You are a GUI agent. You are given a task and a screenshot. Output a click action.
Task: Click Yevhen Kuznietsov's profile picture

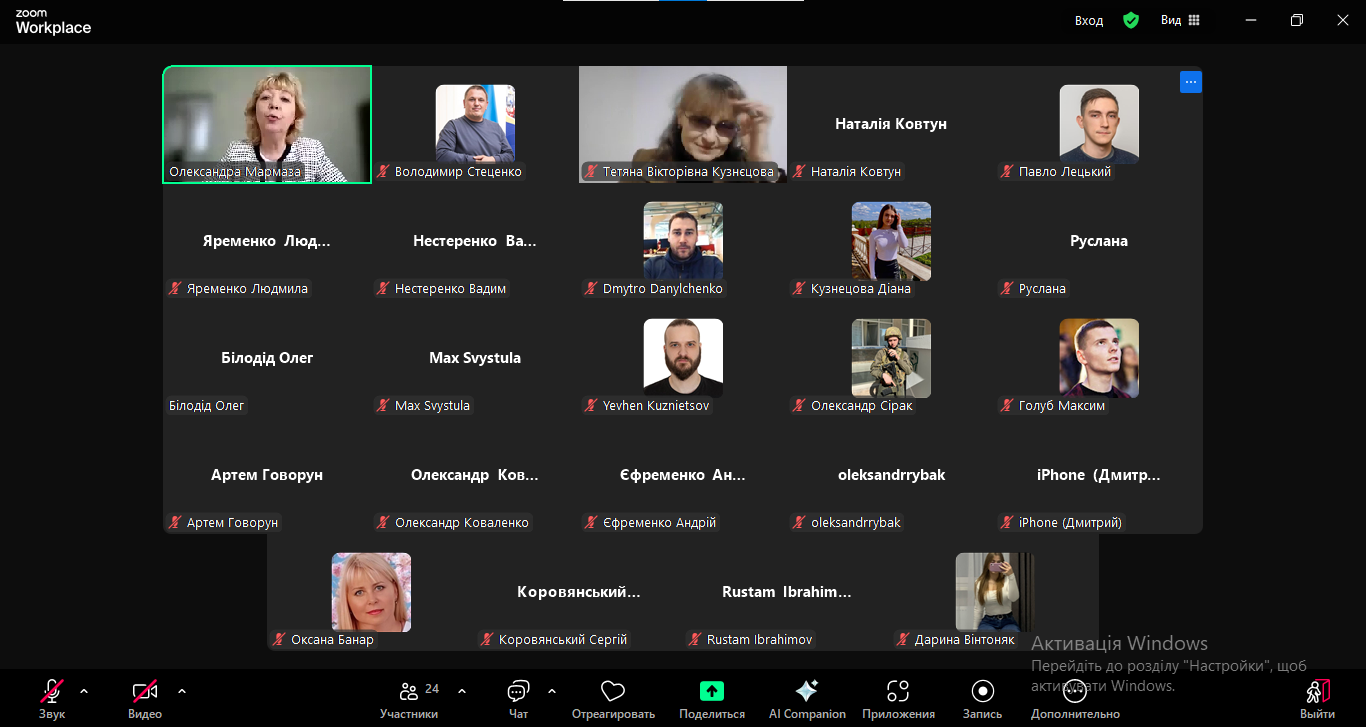[x=683, y=358]
